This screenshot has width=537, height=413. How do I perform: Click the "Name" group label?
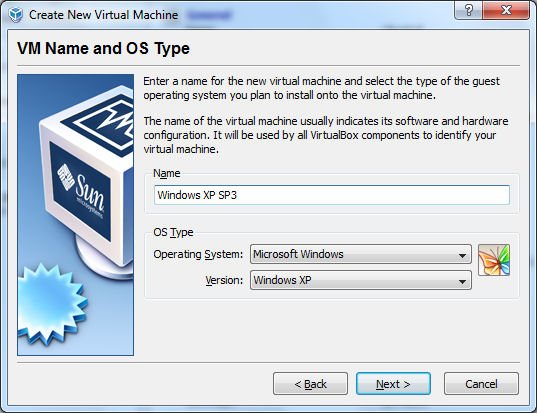[x=166, y=173]
